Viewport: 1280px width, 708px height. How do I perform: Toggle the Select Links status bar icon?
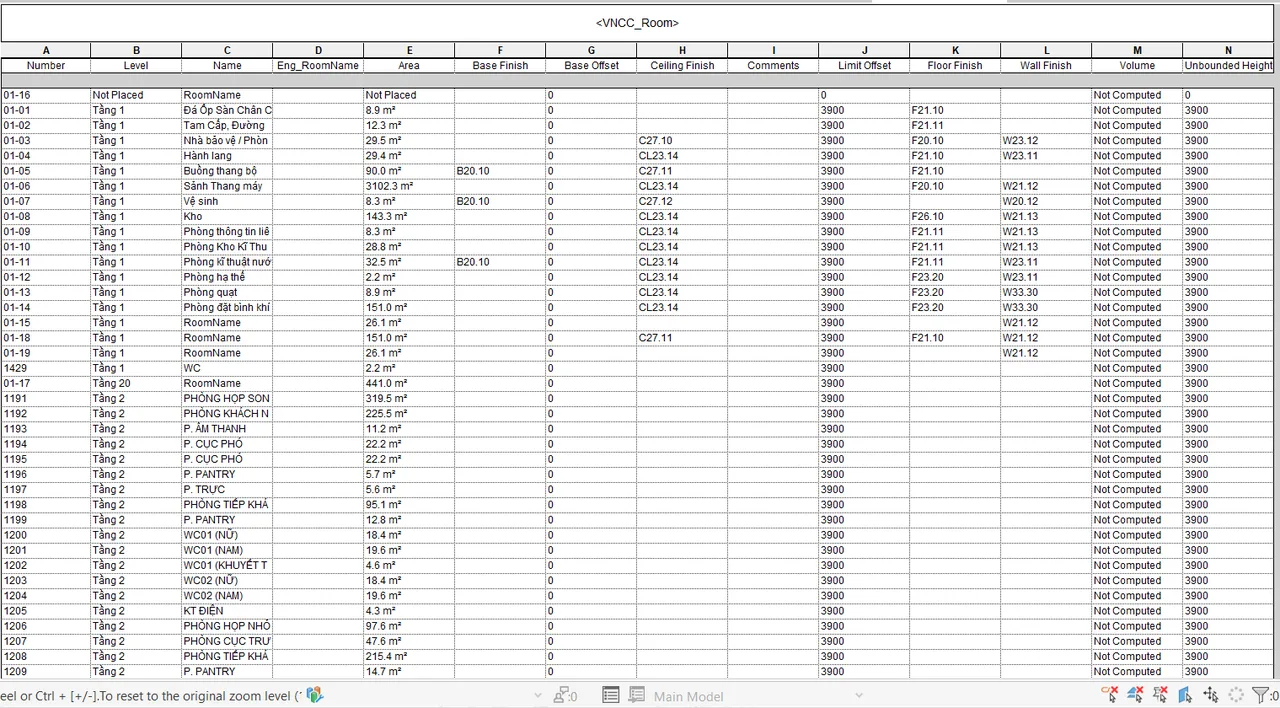click(1110, 695)
